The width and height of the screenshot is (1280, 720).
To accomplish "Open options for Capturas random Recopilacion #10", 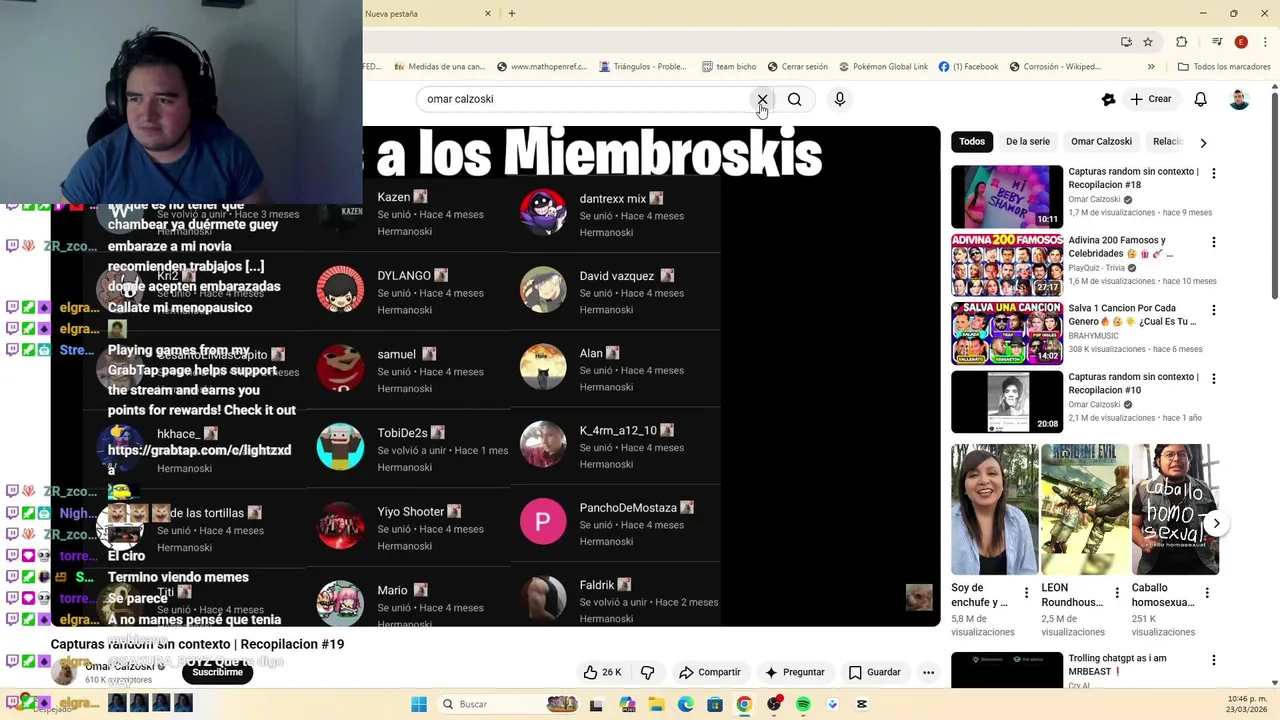I will point(1214,379).
